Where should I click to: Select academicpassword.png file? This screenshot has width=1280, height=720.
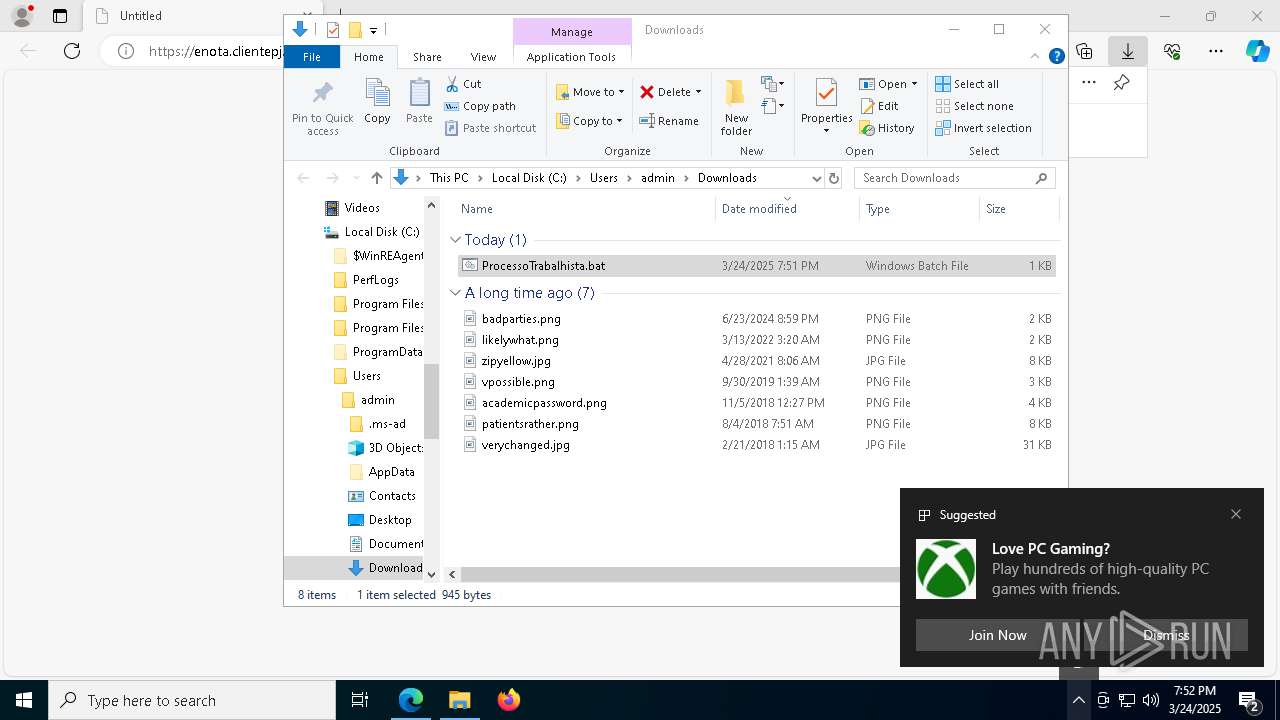[x=757, y=403]
